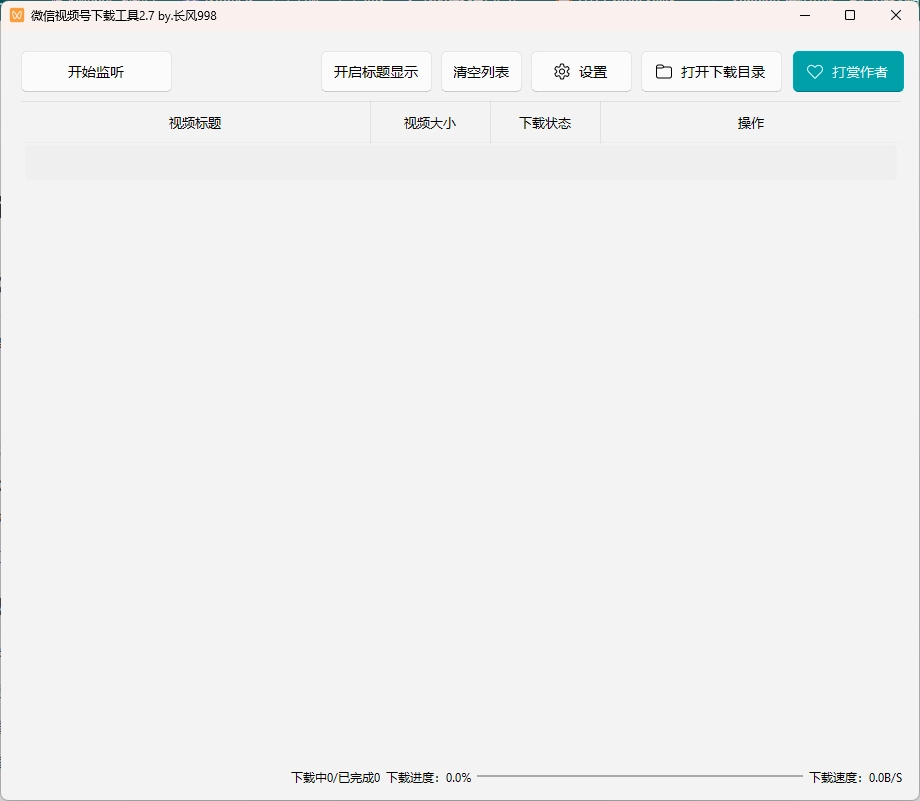
Task: Minimize the 微信视频号下载工具 window
Action: (805, 15)
